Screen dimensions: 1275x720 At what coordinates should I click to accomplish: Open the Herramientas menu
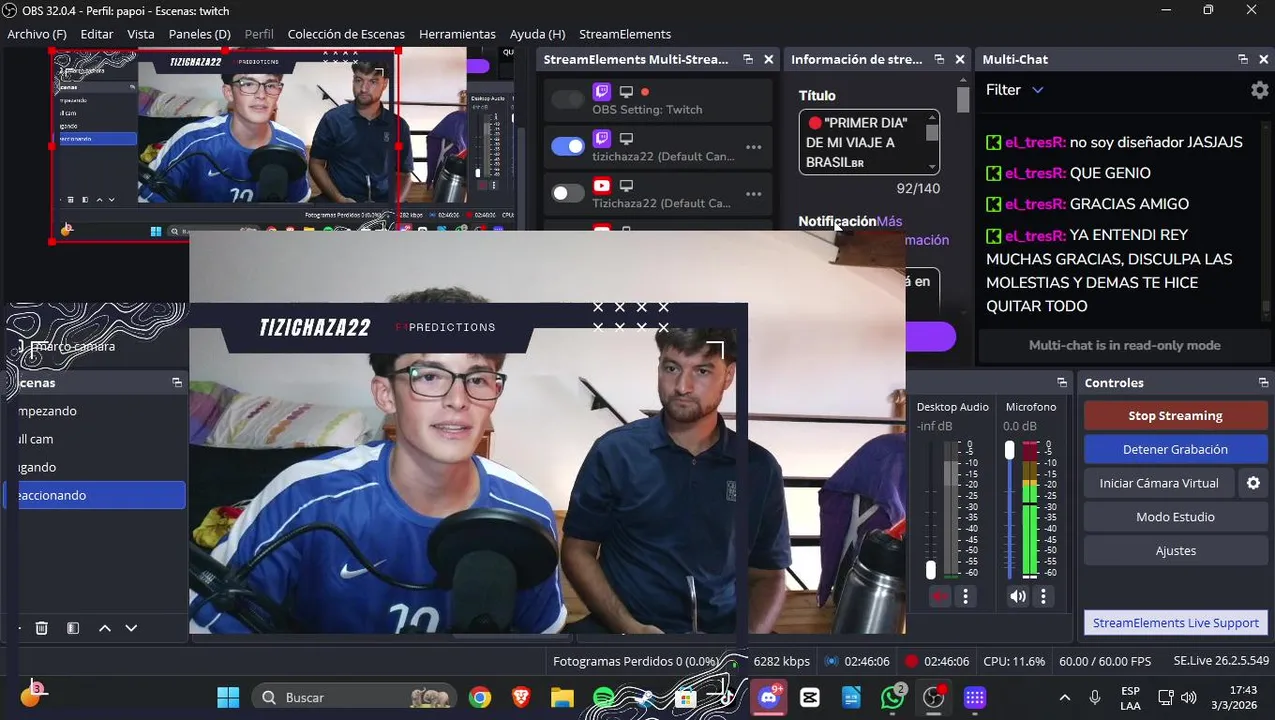tap(457, 34)
